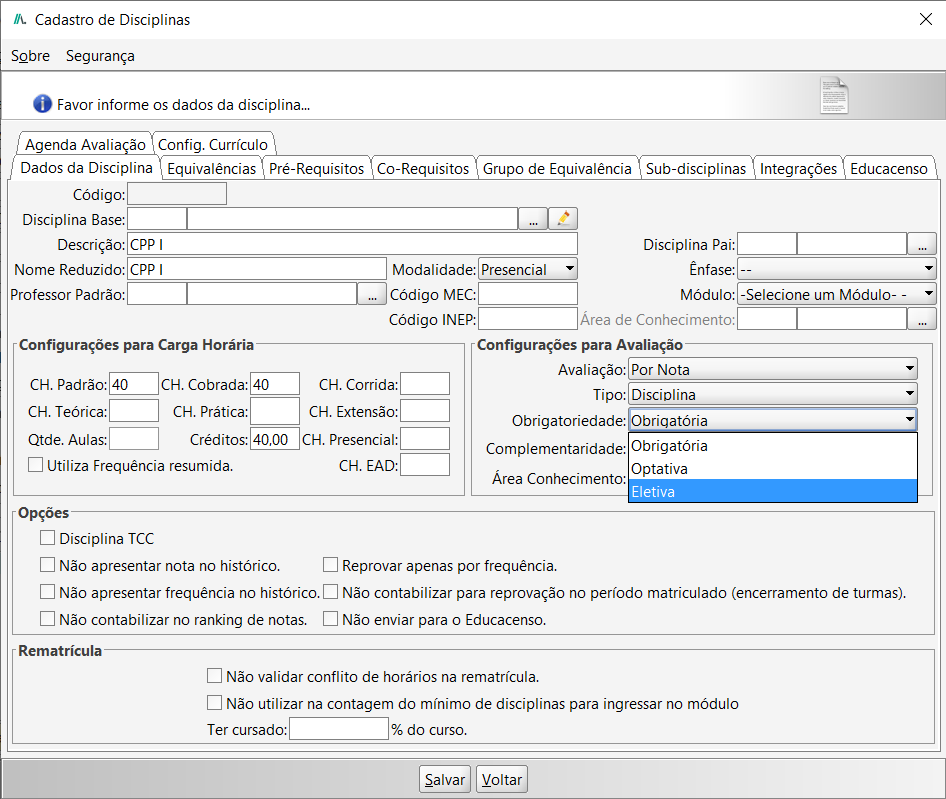Image resolution: width=946 pixels, height=799 pixels.
Task: Toggle Não contabilizar para reprovação no período
Action: [x=330, y=592]
